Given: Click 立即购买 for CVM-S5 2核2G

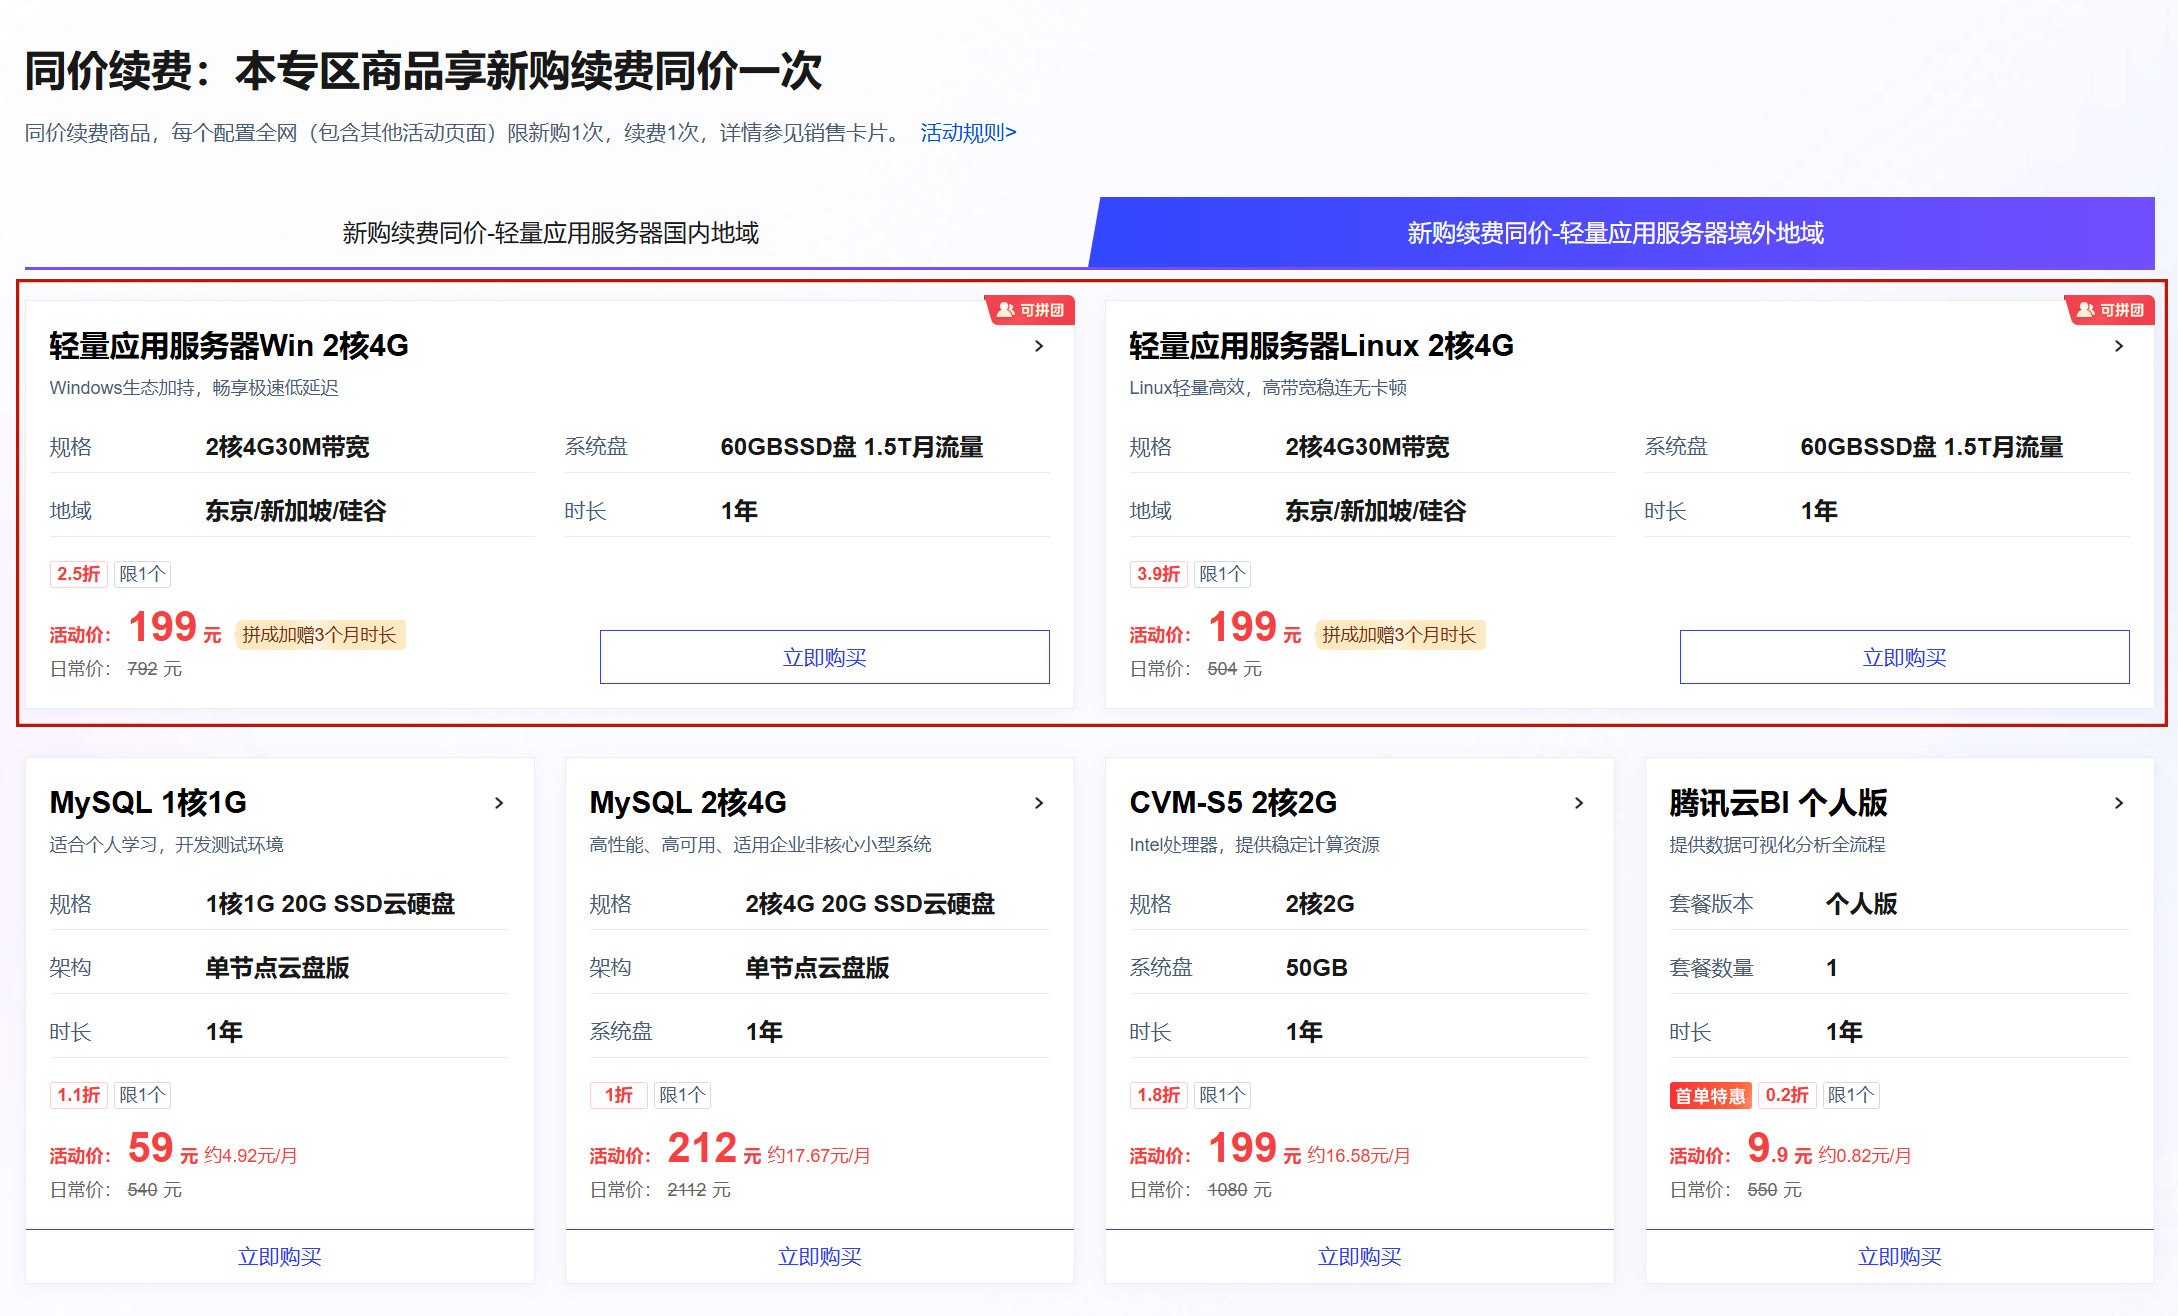Looking at the screenshot, I should [1360, 1256].
